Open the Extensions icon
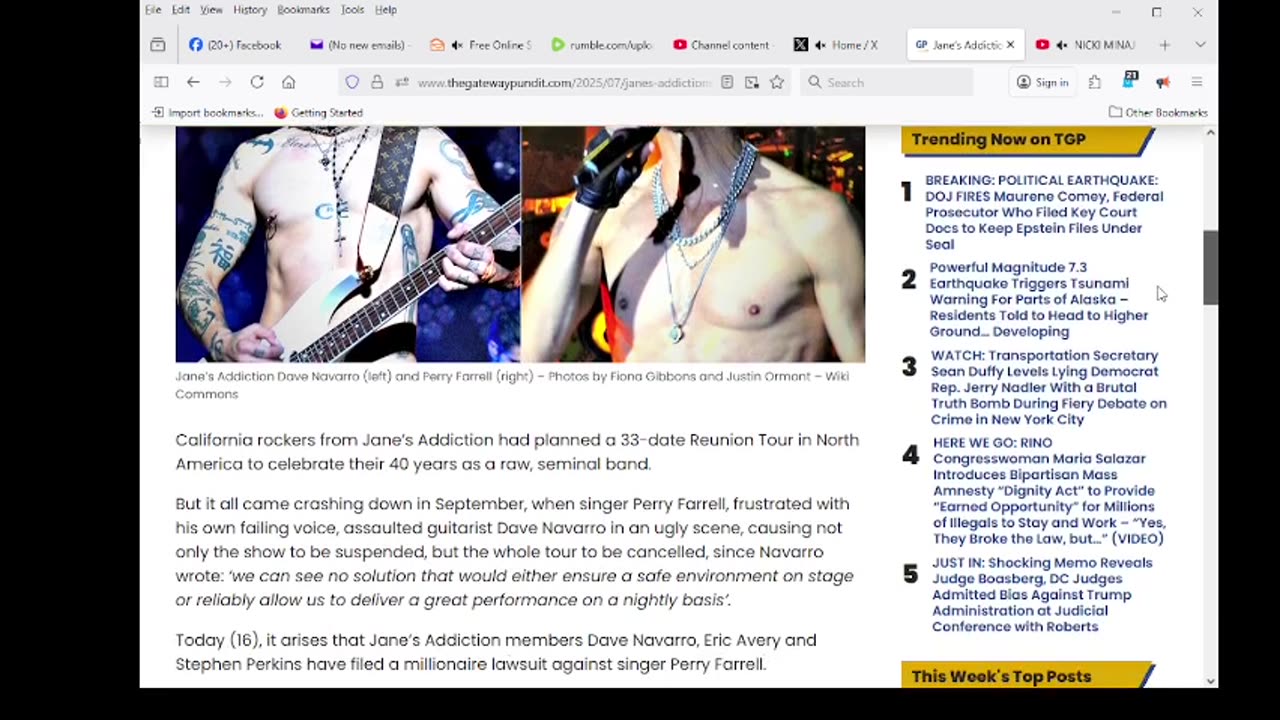The height and width of the screenshot is (720, 1280). [x=1095, y=82]
